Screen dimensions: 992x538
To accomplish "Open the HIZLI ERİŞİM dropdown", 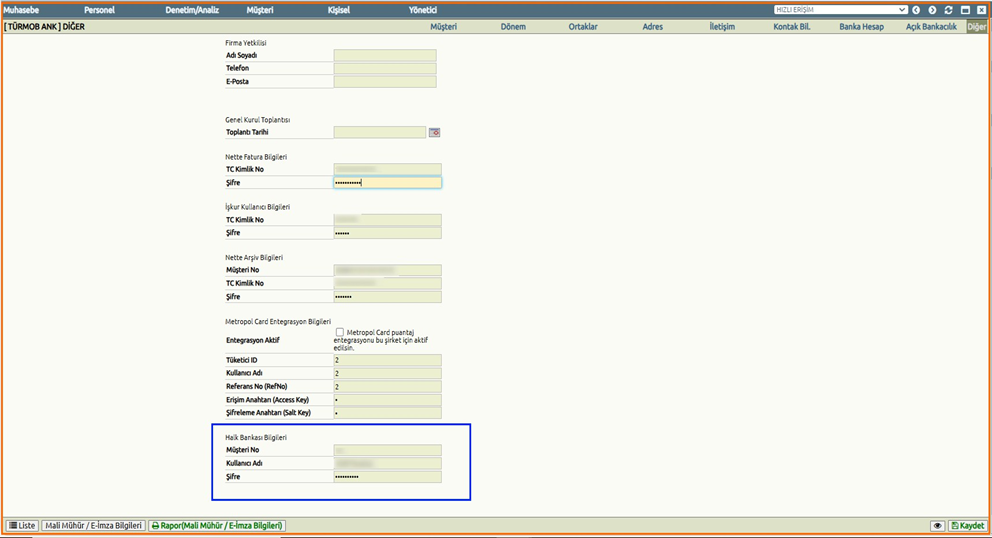I will point(841,10).
